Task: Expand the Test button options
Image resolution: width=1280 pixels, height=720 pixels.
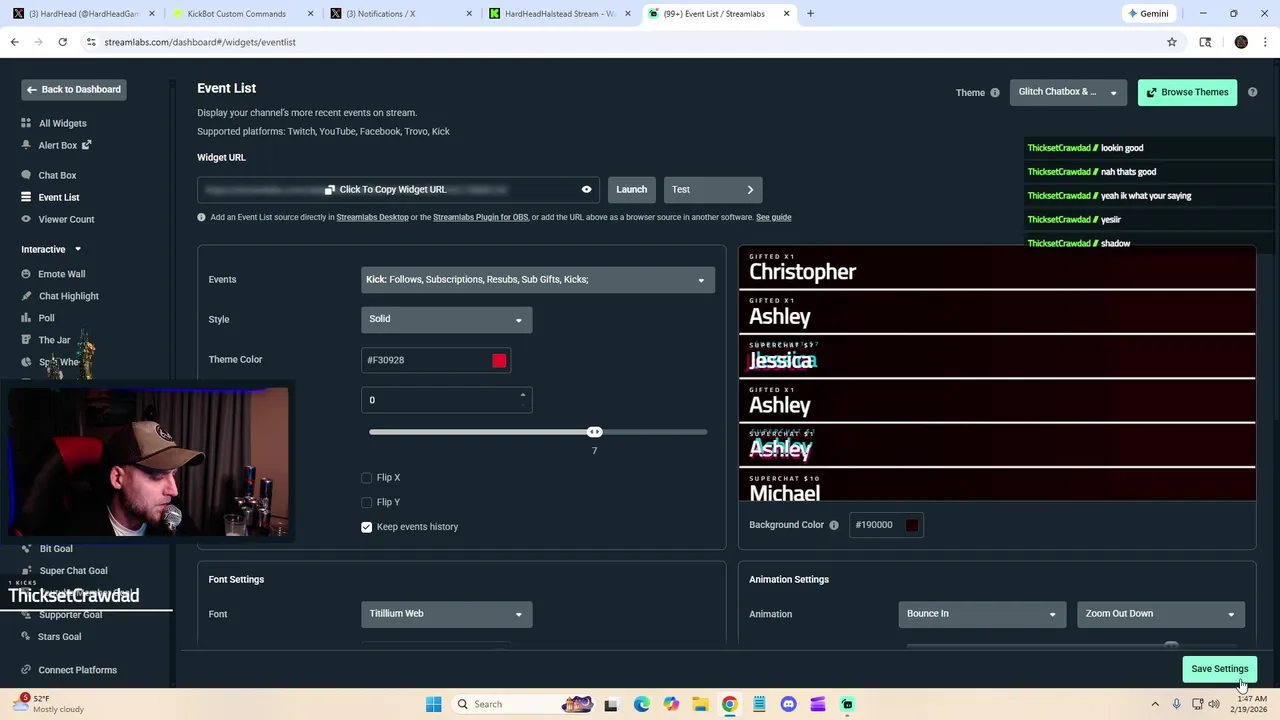Action: tap(750, 190)
